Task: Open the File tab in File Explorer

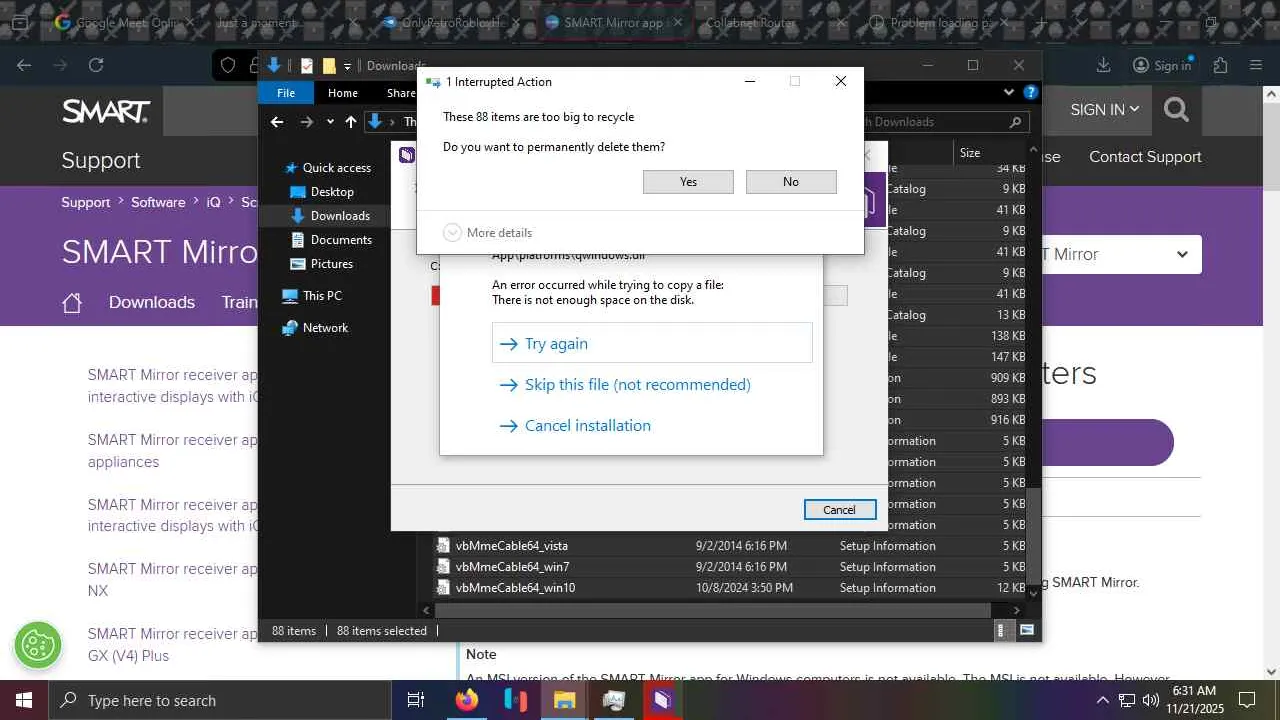Action: point(286,93)
